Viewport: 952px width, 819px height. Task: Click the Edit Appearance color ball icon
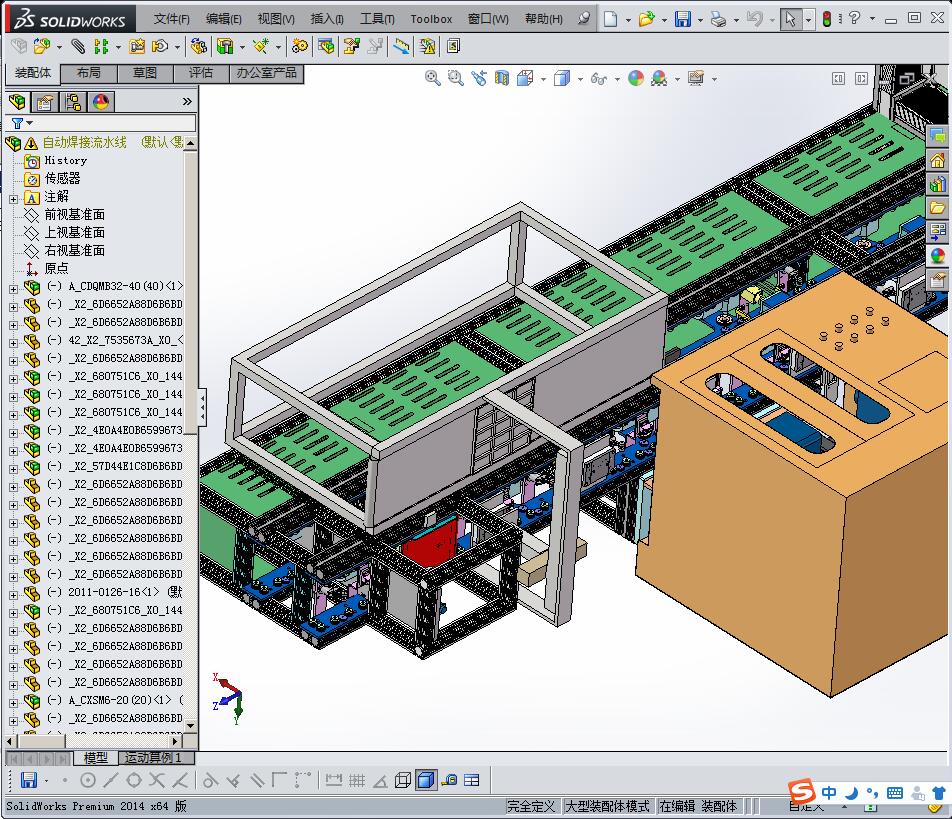tap(636, 78)
